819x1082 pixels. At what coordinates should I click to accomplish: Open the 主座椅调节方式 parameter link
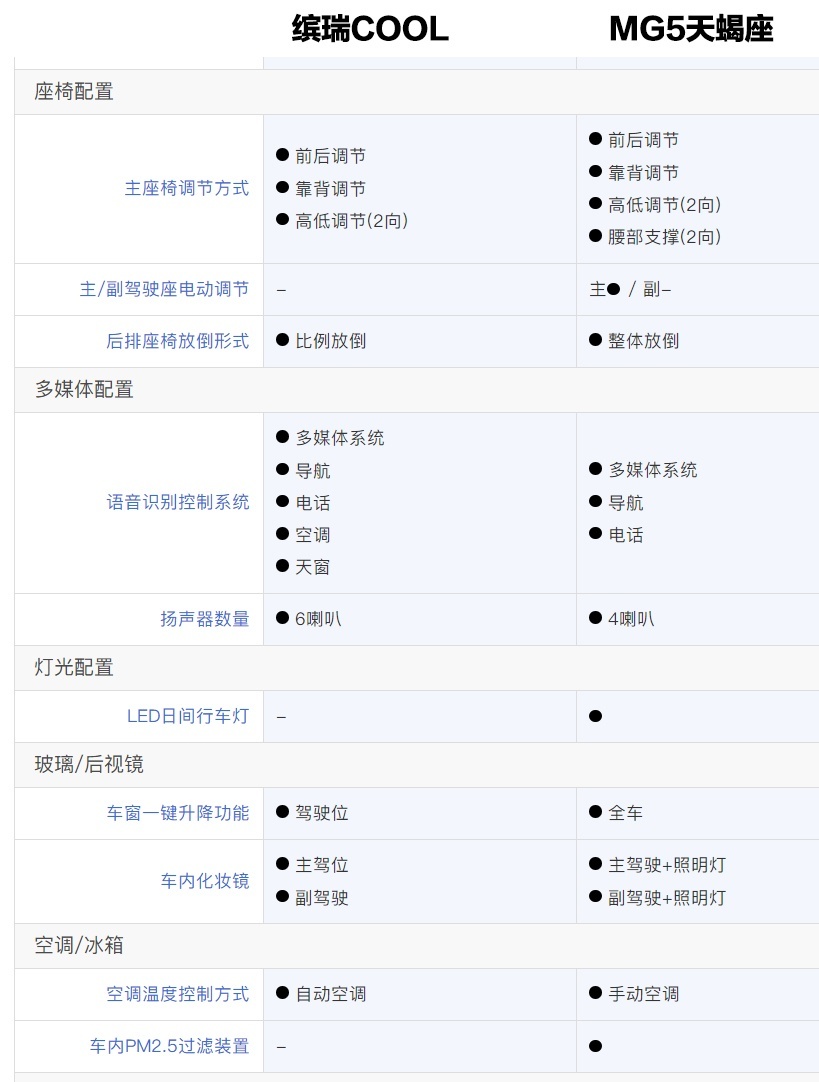tap(186, 188)
